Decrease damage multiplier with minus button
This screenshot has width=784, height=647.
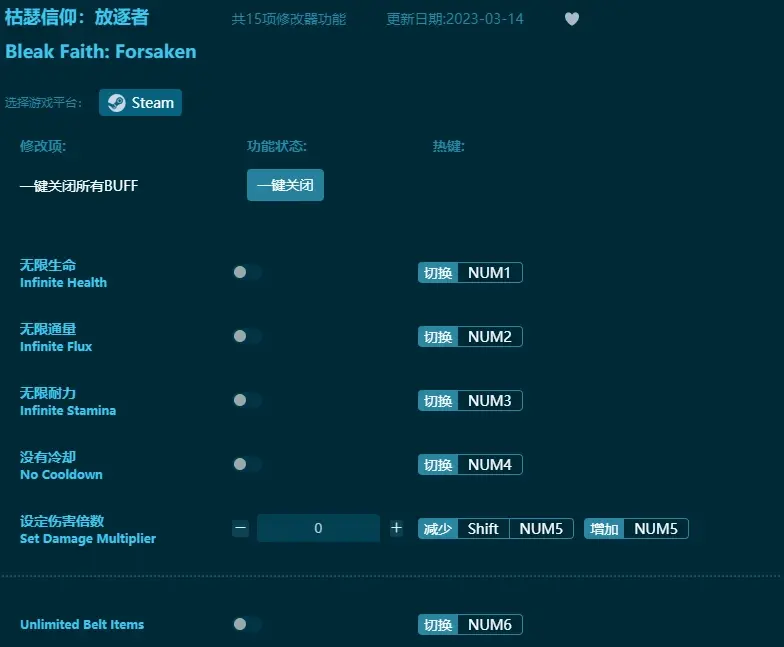[x=240, y=528]
